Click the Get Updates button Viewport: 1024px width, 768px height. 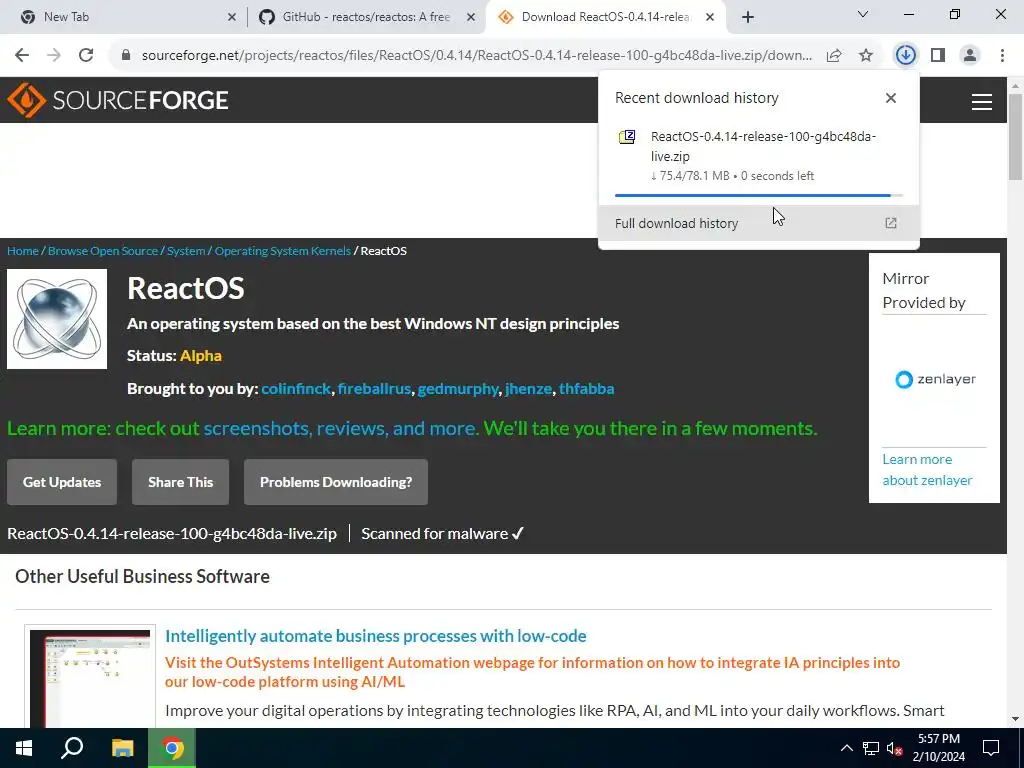click(x=62, y=482)
